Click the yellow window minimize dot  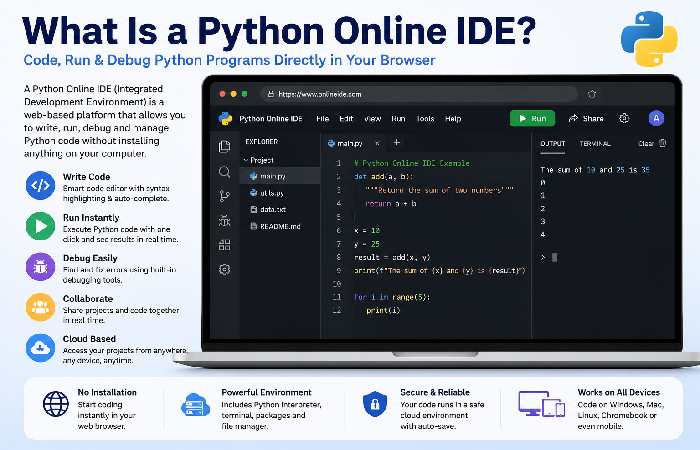click(x=233, y=94)
